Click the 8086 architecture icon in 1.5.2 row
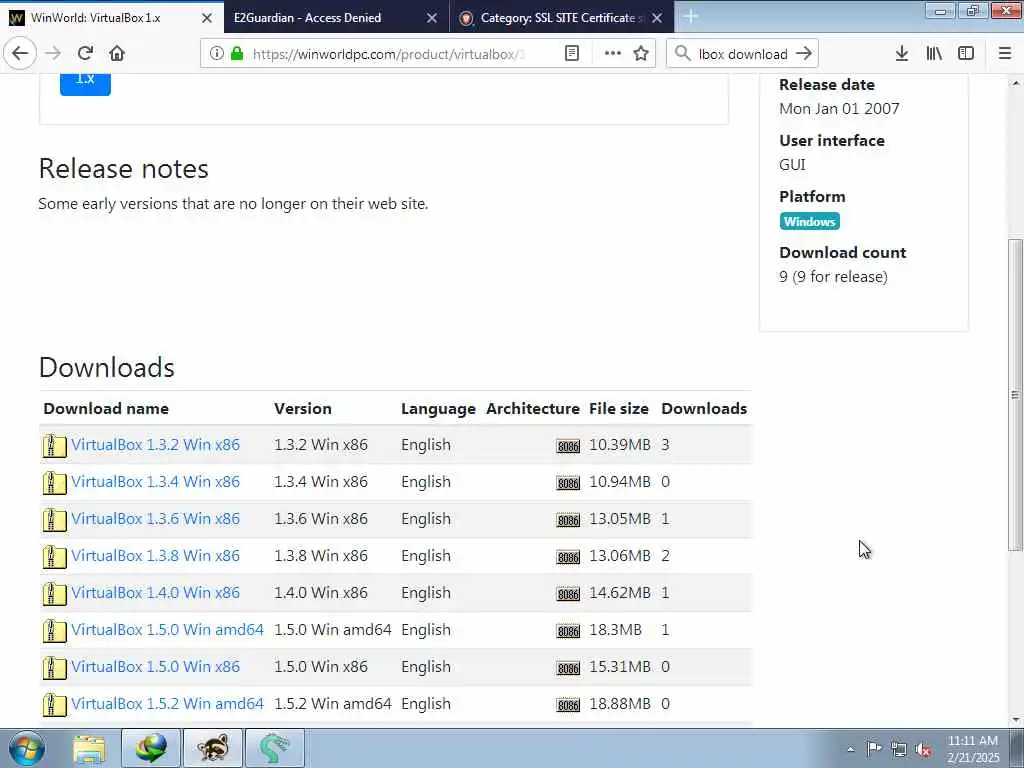 tap(568, 705)
